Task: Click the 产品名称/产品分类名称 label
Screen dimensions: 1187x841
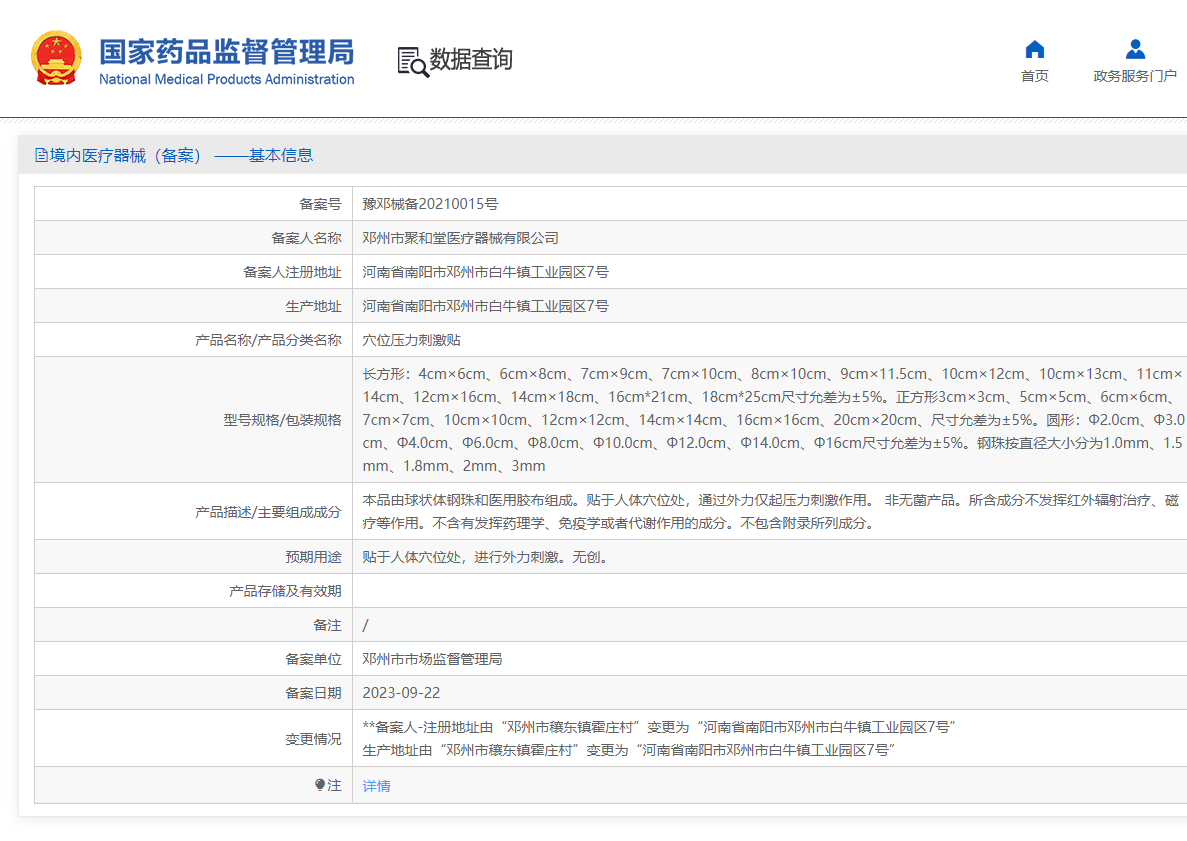Action: click(268, 340)
